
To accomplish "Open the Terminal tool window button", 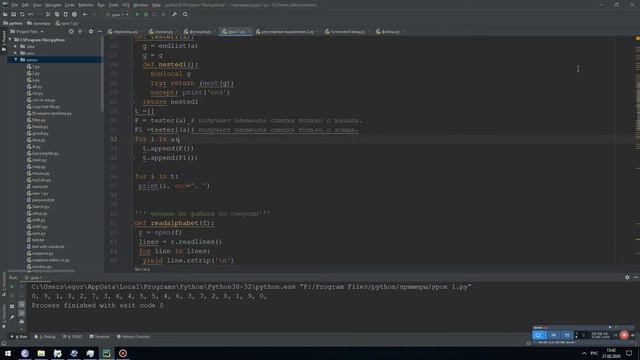I will [100, 337].
